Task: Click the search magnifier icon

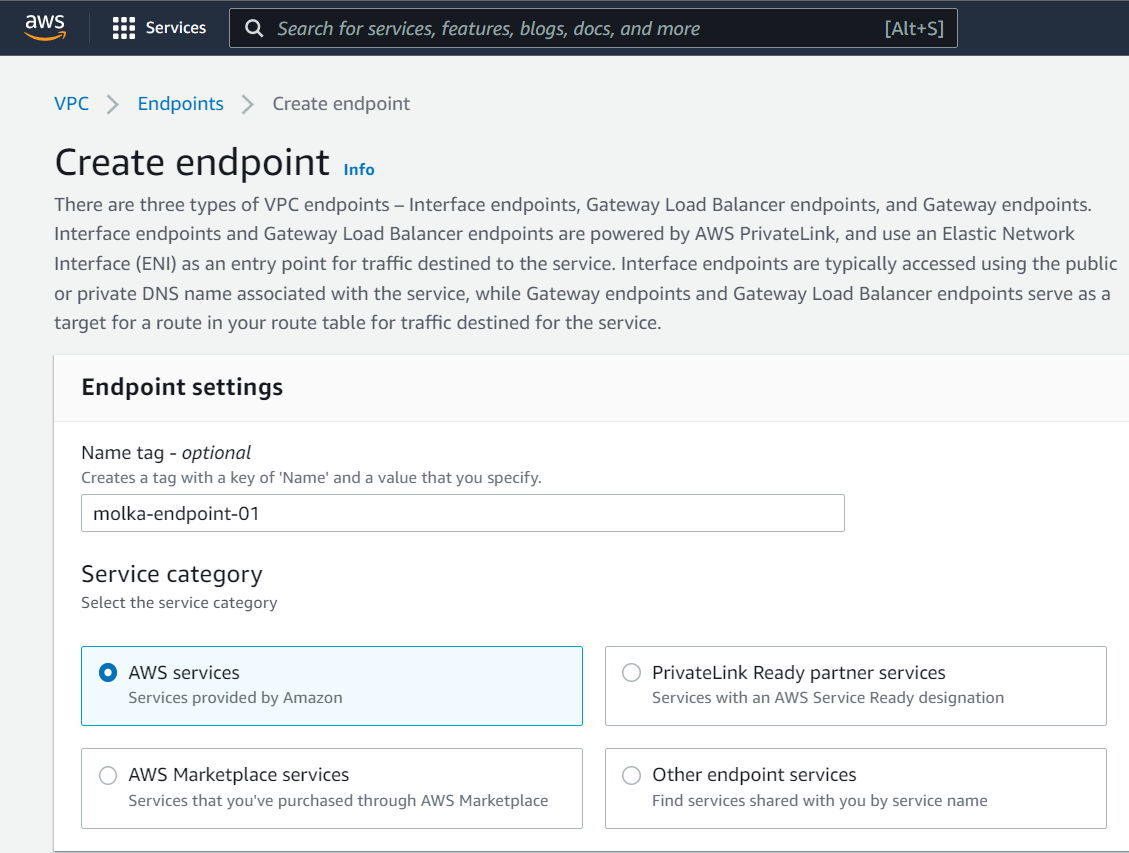Action: coord(253,27)
